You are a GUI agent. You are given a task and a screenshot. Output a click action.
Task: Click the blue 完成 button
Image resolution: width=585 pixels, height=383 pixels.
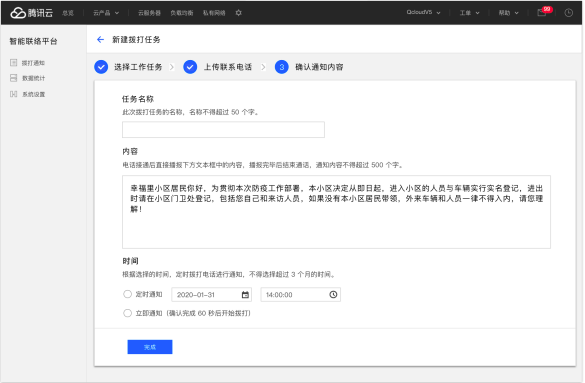(x=150, y=347)
